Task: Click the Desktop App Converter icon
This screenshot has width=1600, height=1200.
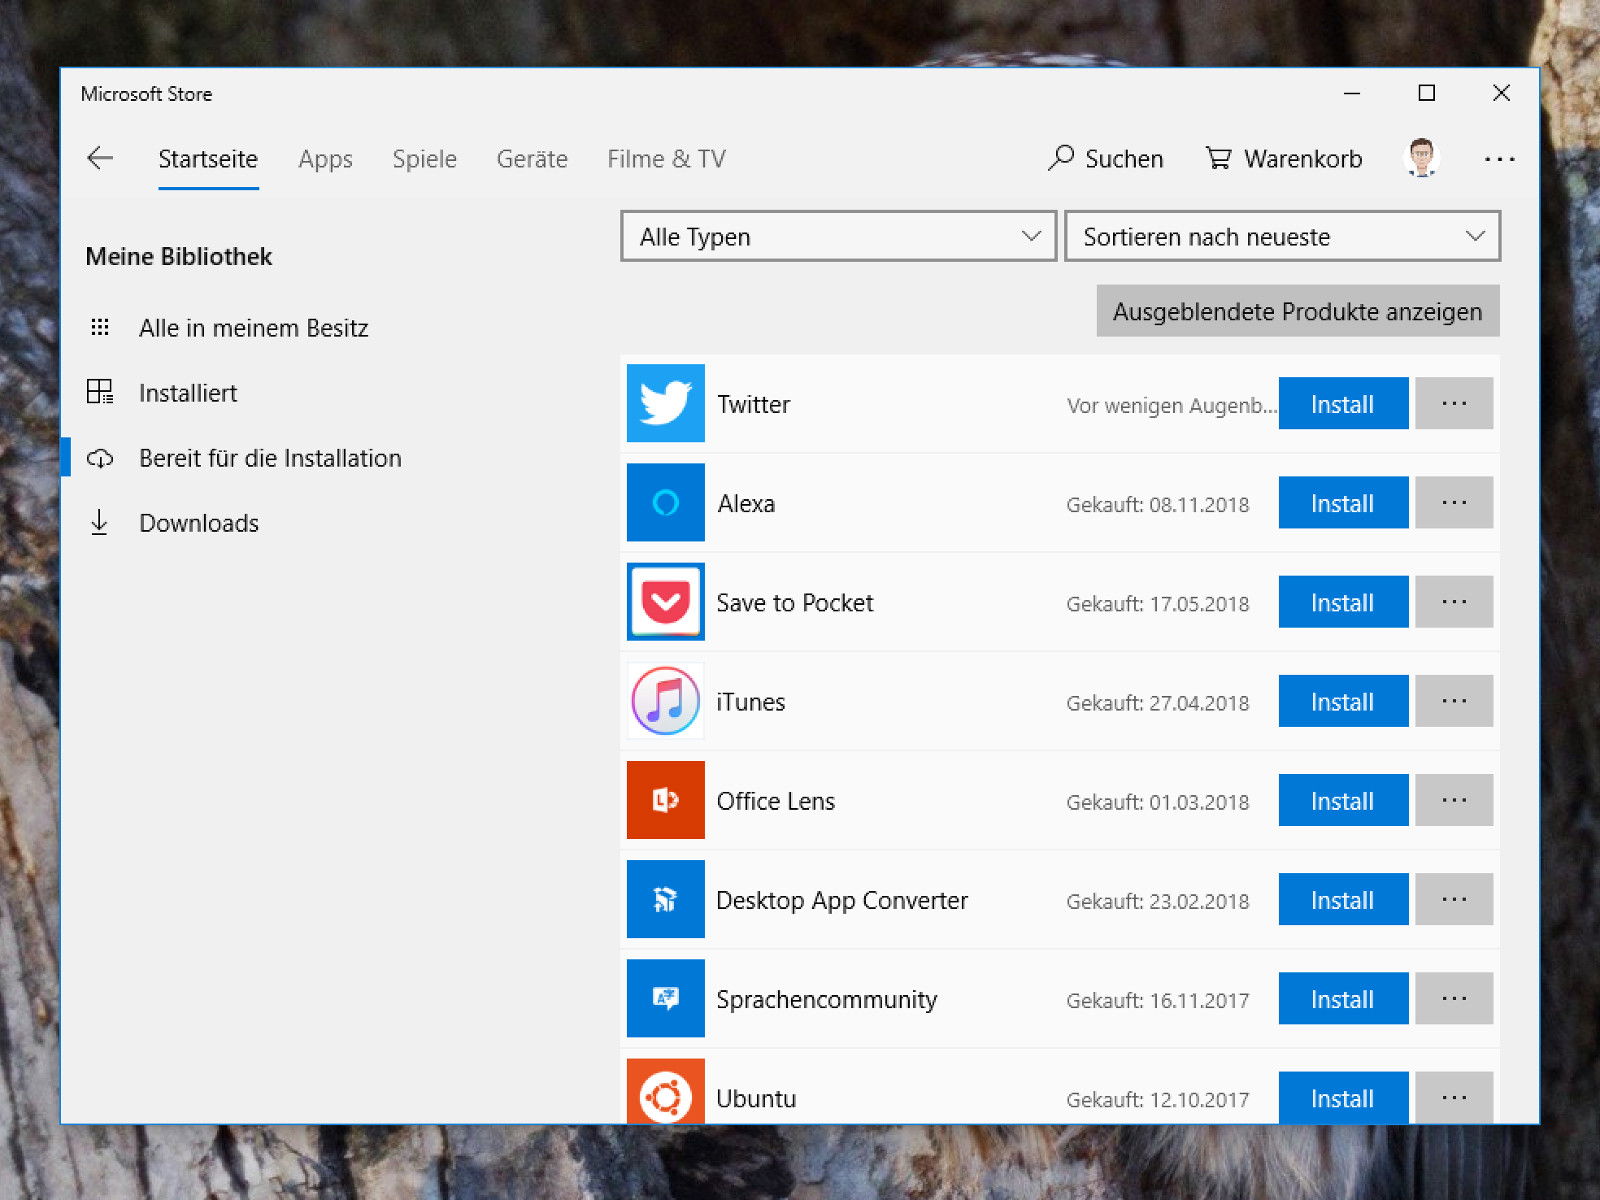Action: pos(666,899)
